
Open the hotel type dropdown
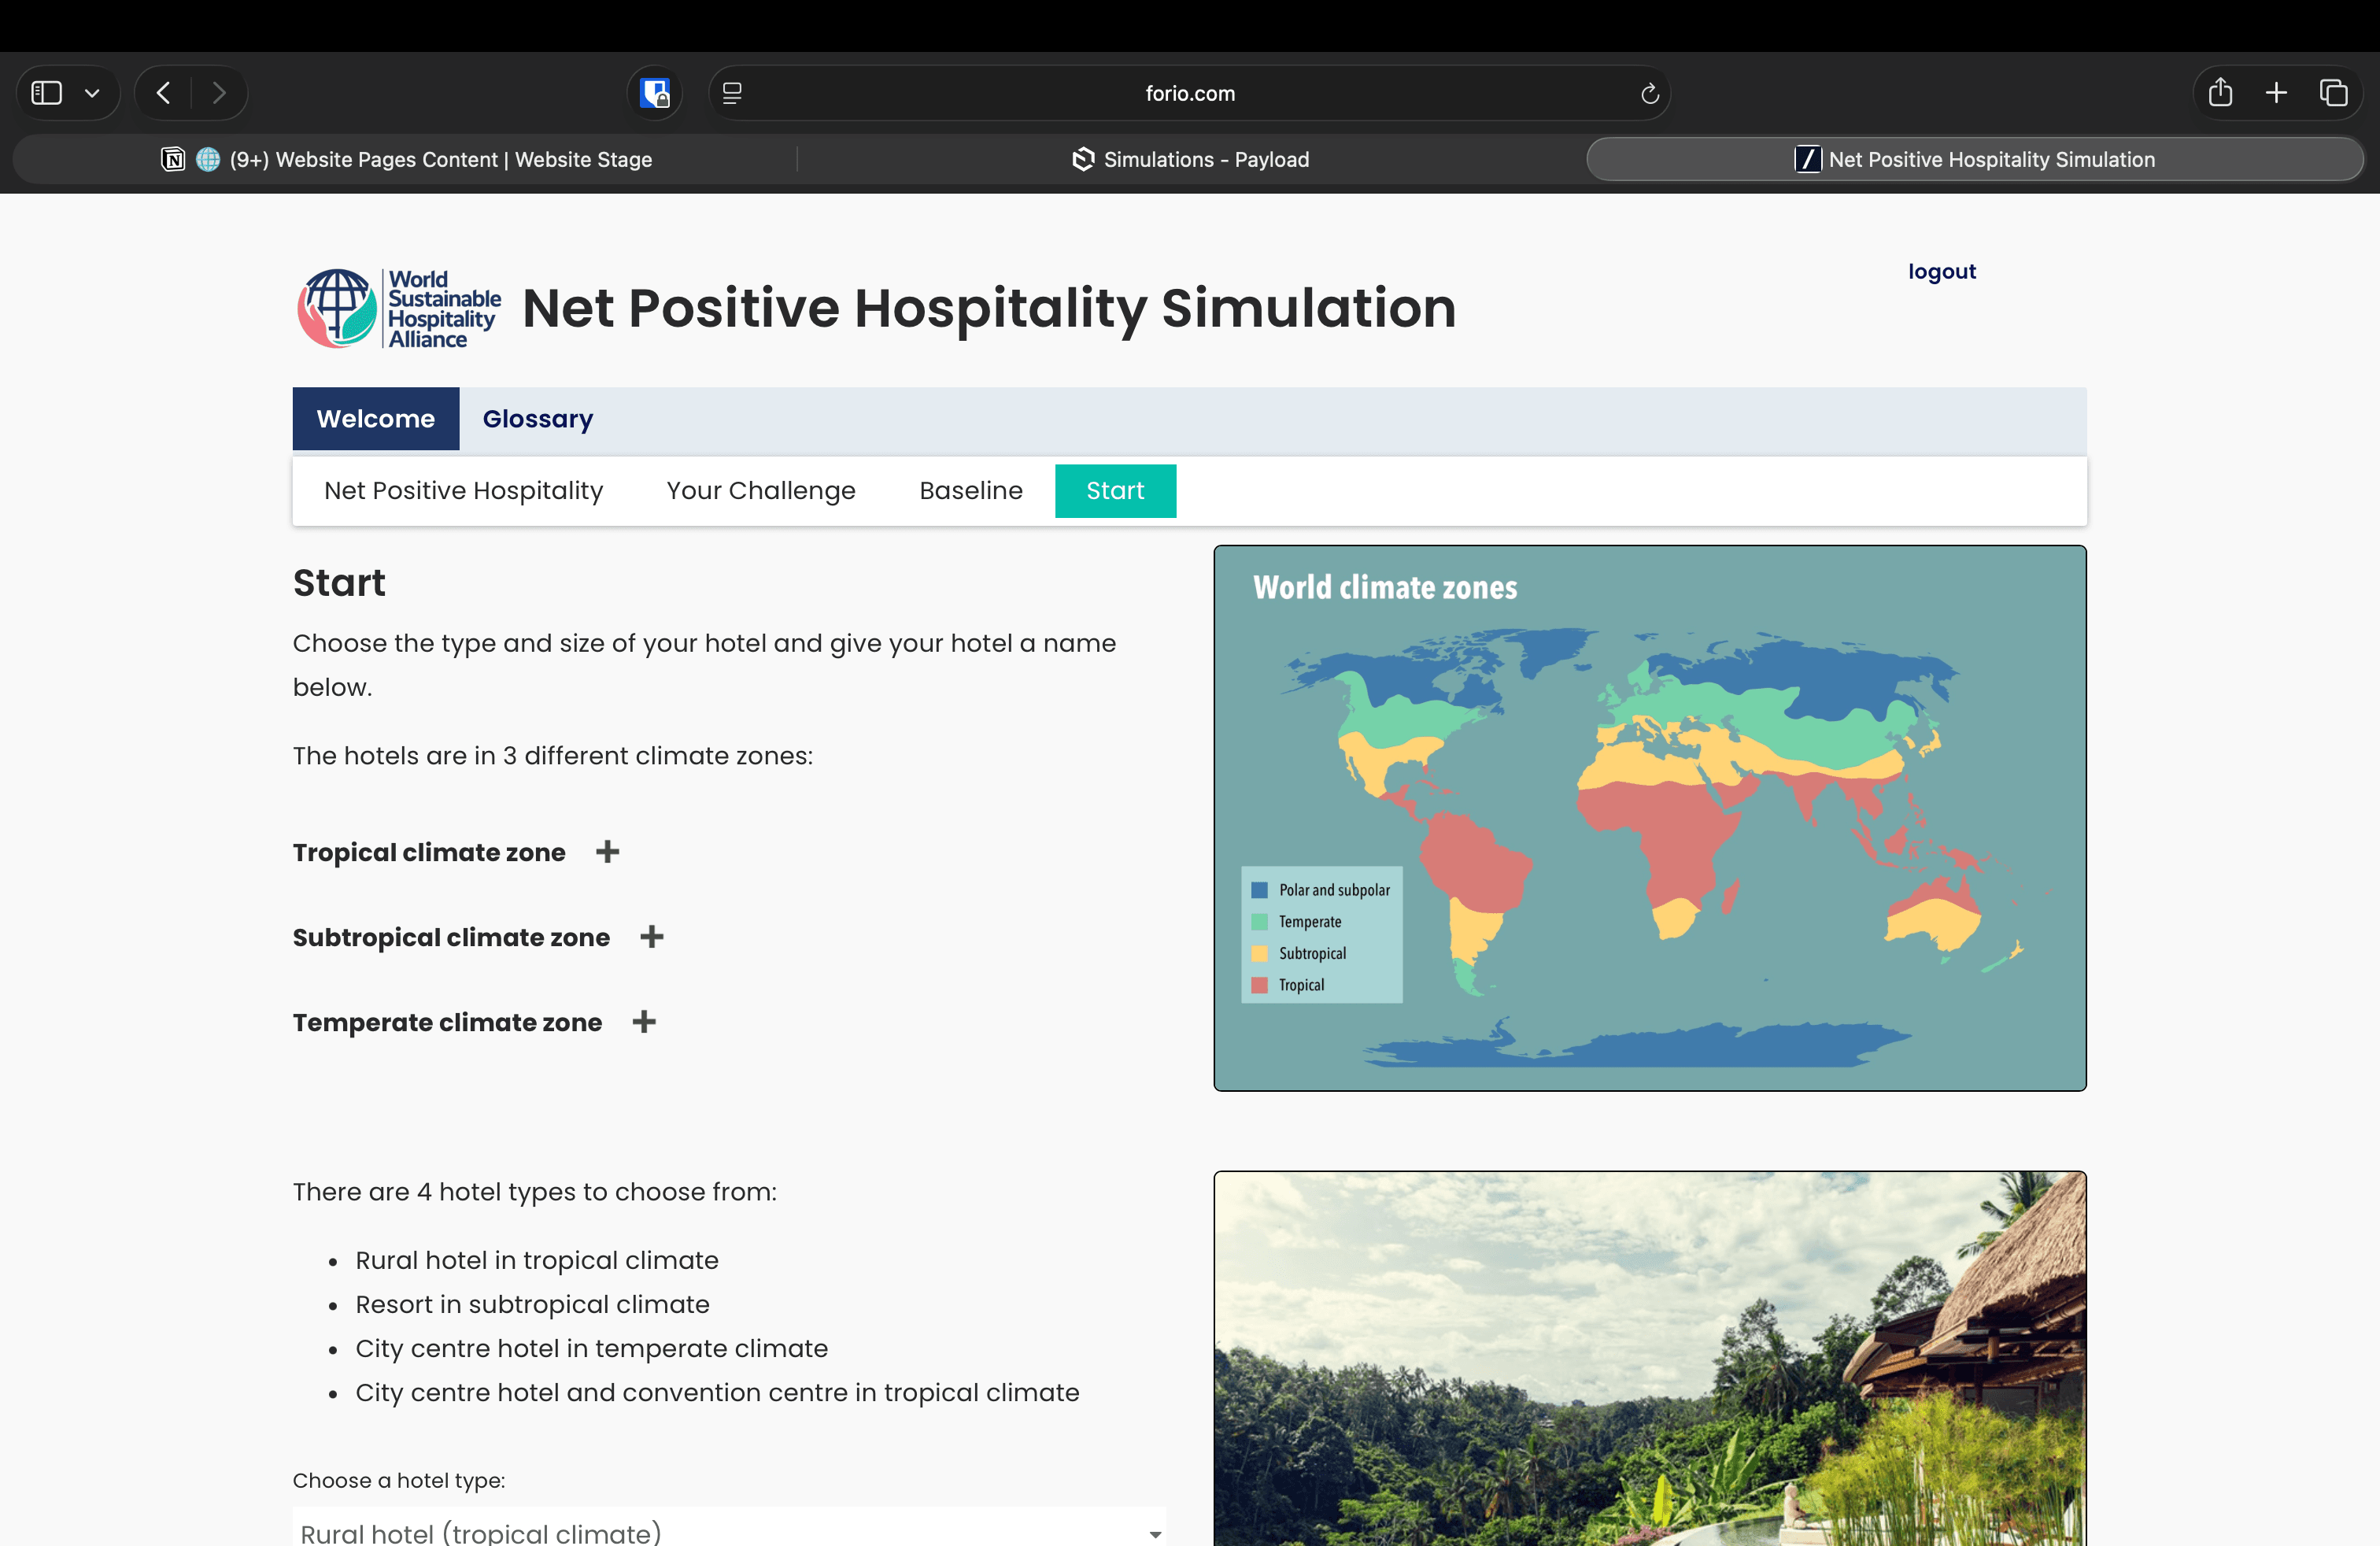coord(728,1531)
